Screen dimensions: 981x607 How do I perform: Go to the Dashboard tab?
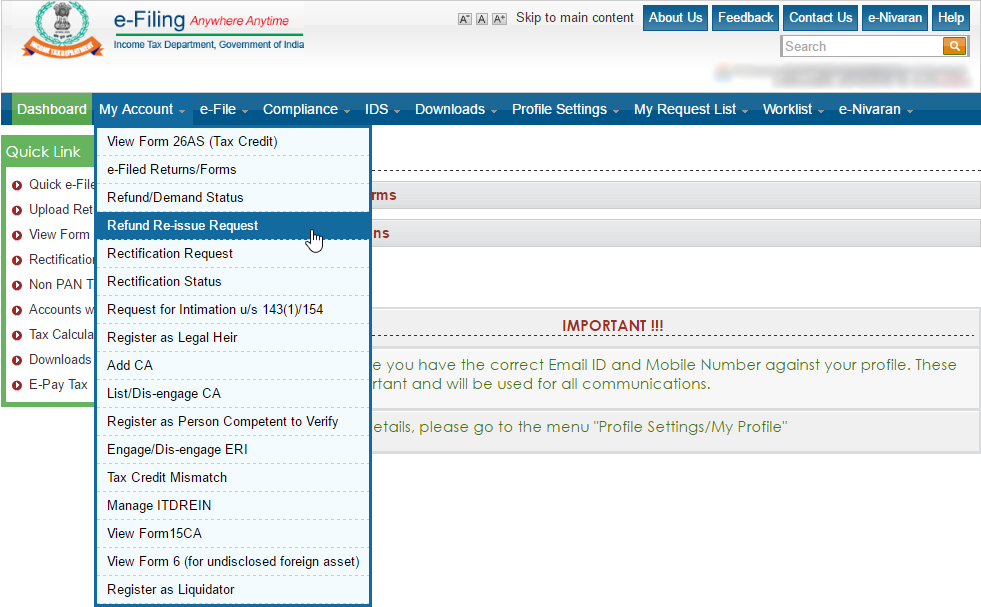coord(52,110)
